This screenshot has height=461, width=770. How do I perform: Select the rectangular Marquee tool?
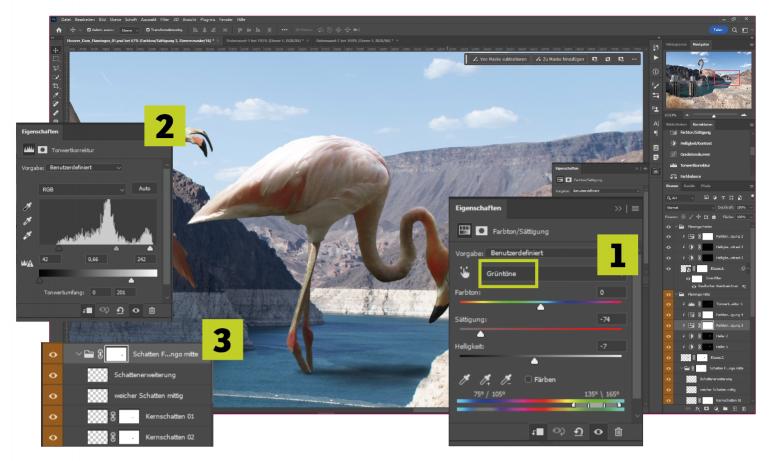tap(55, 59)
